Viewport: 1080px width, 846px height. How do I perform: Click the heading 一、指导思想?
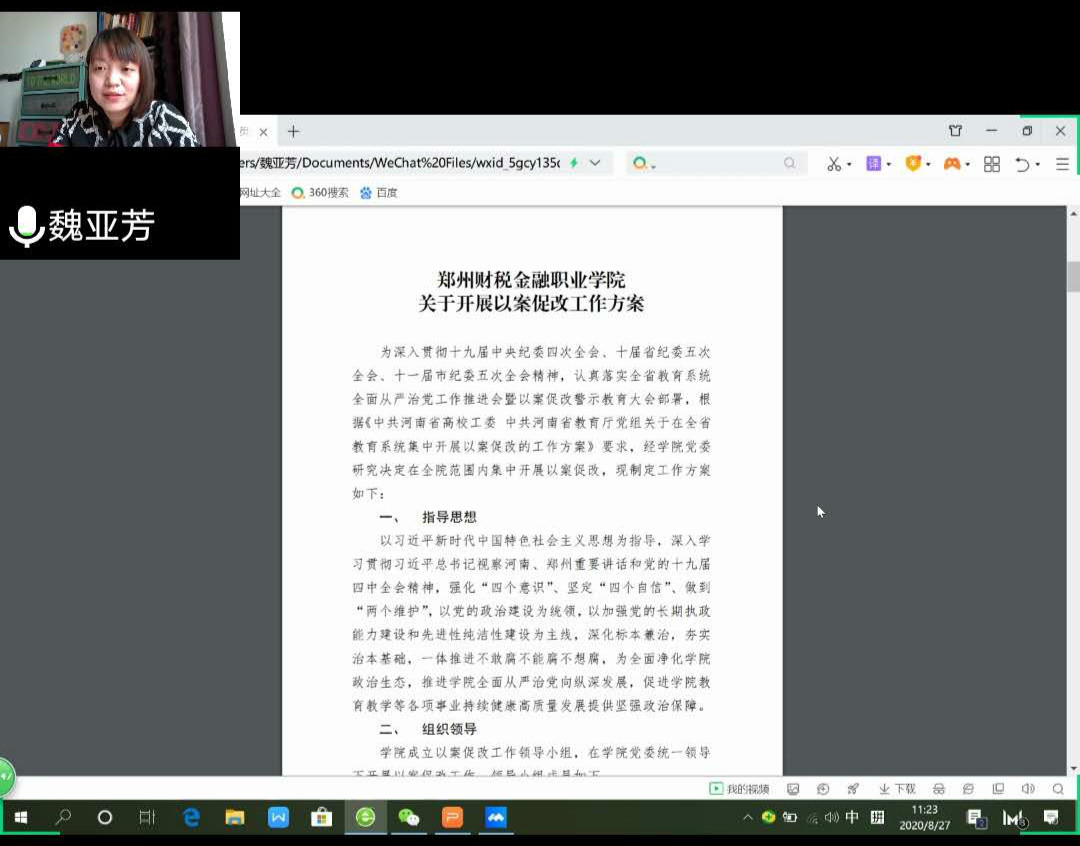pos(428,517)
